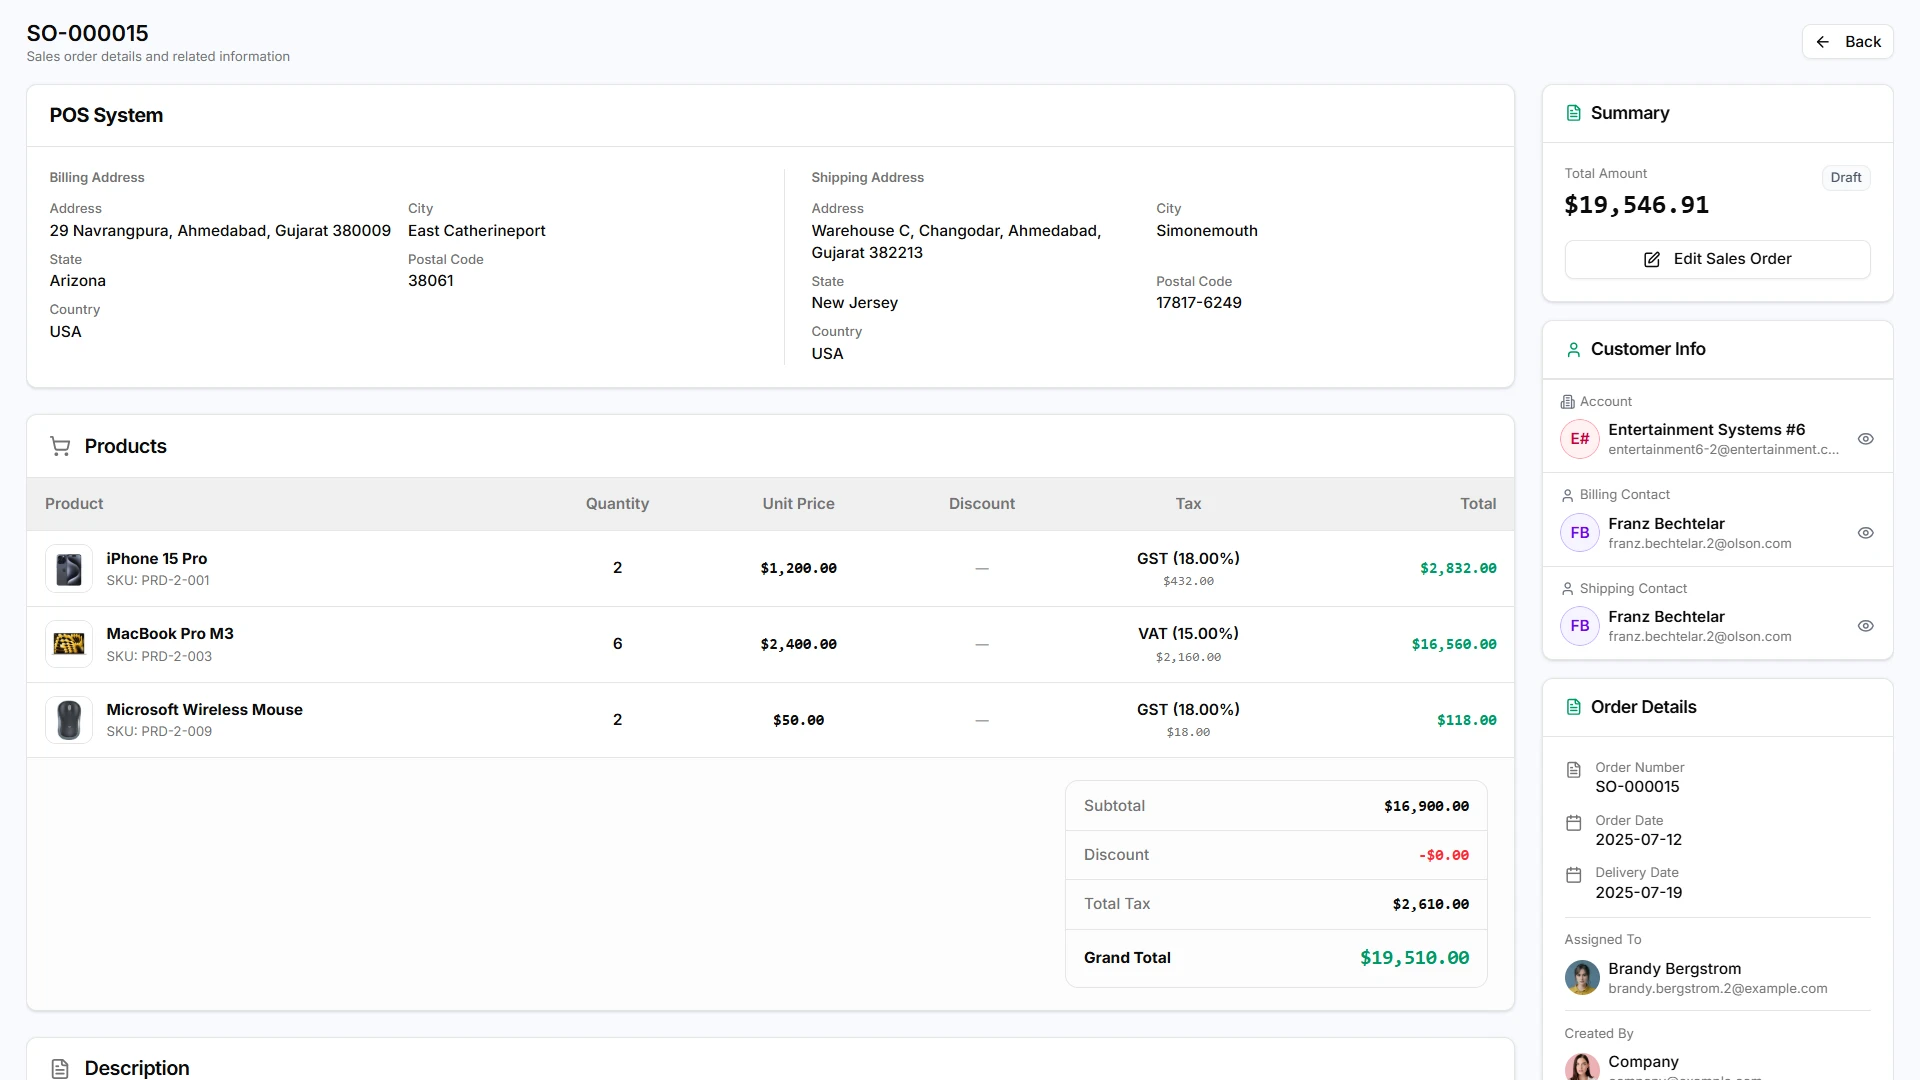Click the Shipping Contact person icon
This screenshot has height=1080, width=1920.
pyautogui.click(x=1567, y=589)
